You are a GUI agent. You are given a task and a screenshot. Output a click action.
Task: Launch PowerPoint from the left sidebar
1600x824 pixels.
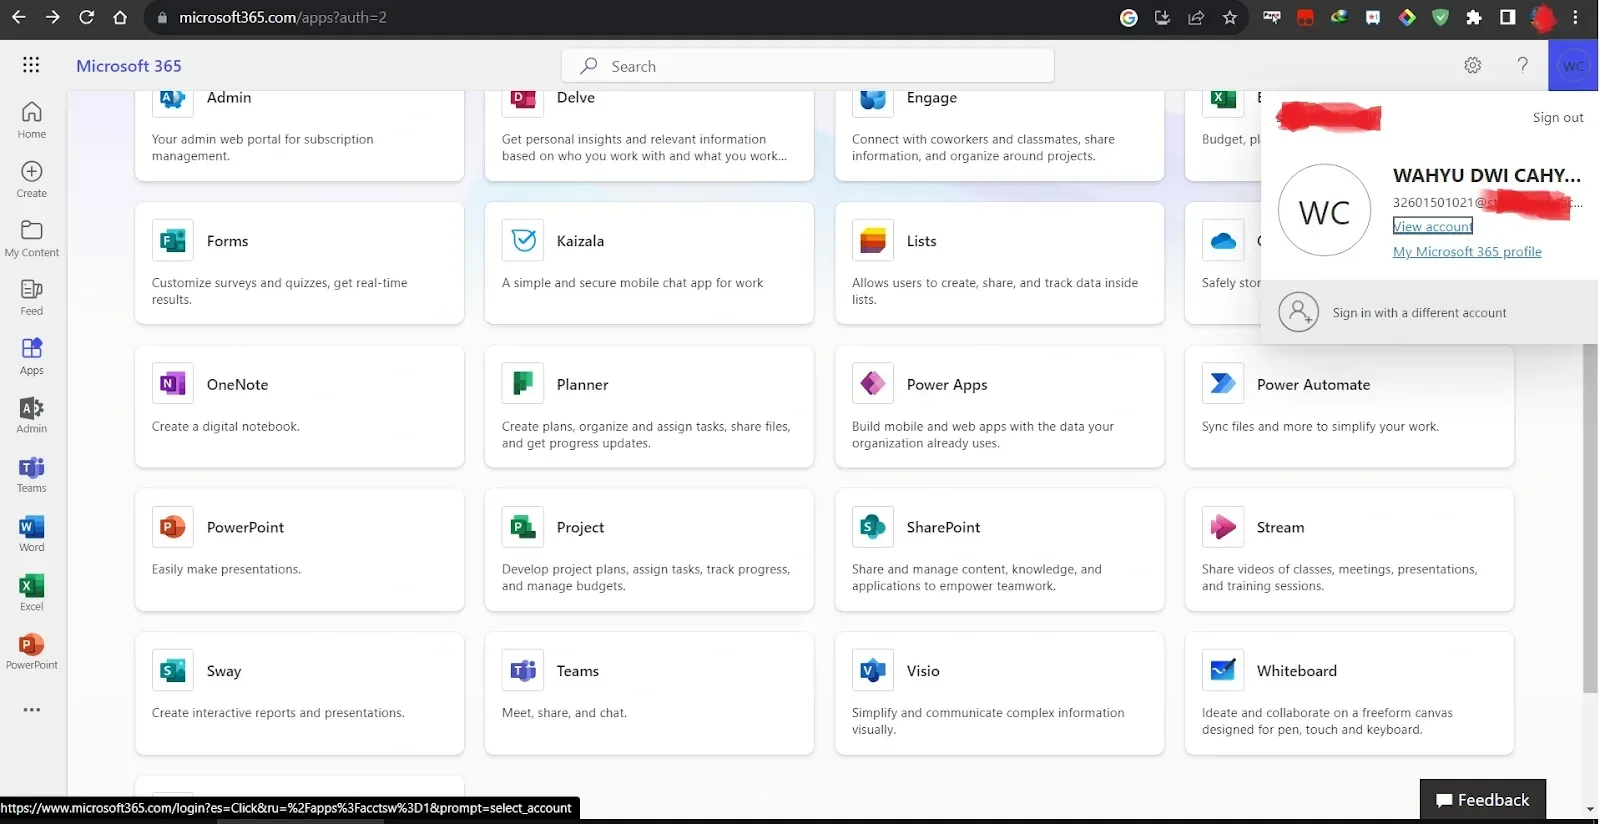pyautogui.click(x=32, y=651)
